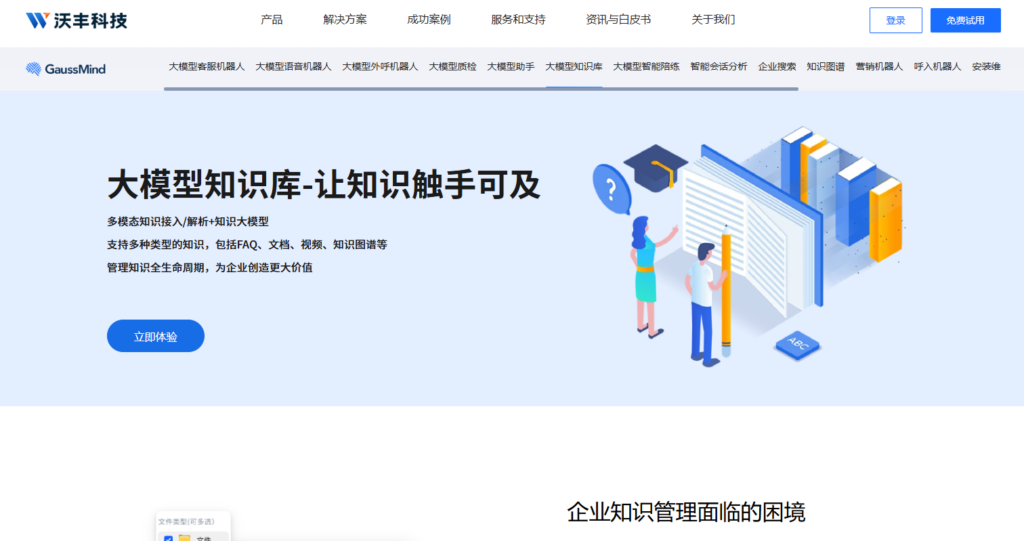The width and height of the screenshot is (1024, 541).
Task: Click the 立即体验 button
Action: pos(155,336)
